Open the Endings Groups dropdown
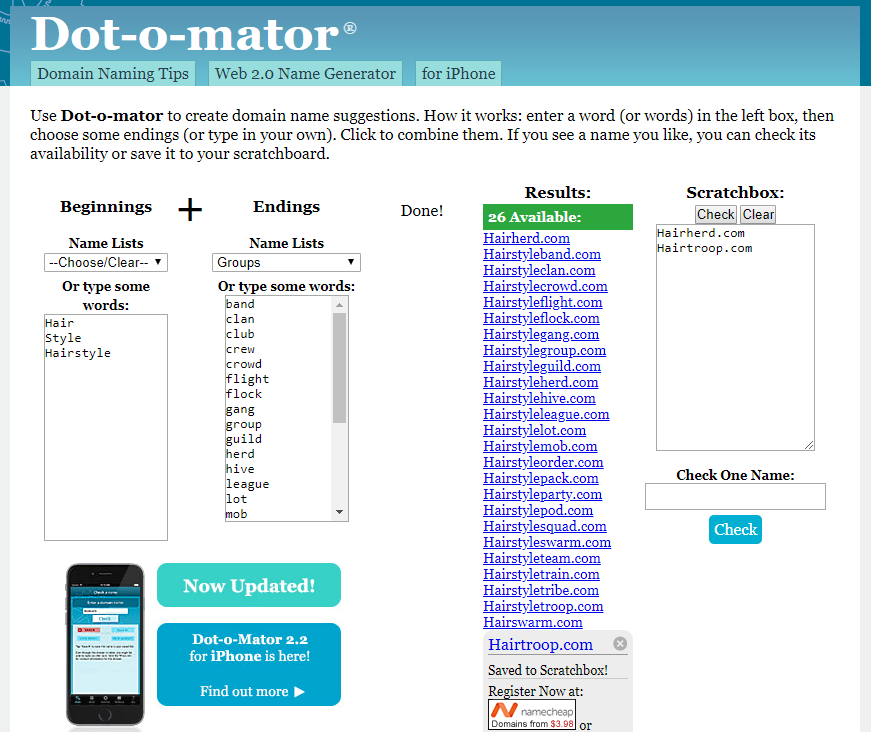 286,262
